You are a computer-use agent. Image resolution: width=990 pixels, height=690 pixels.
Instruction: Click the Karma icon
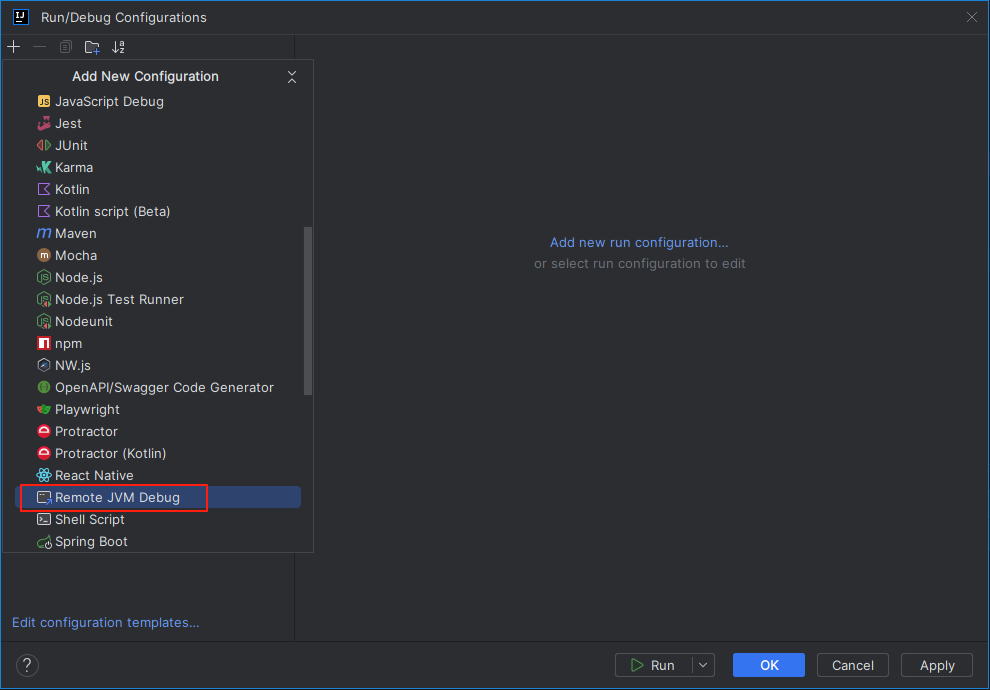coord(44,167)
